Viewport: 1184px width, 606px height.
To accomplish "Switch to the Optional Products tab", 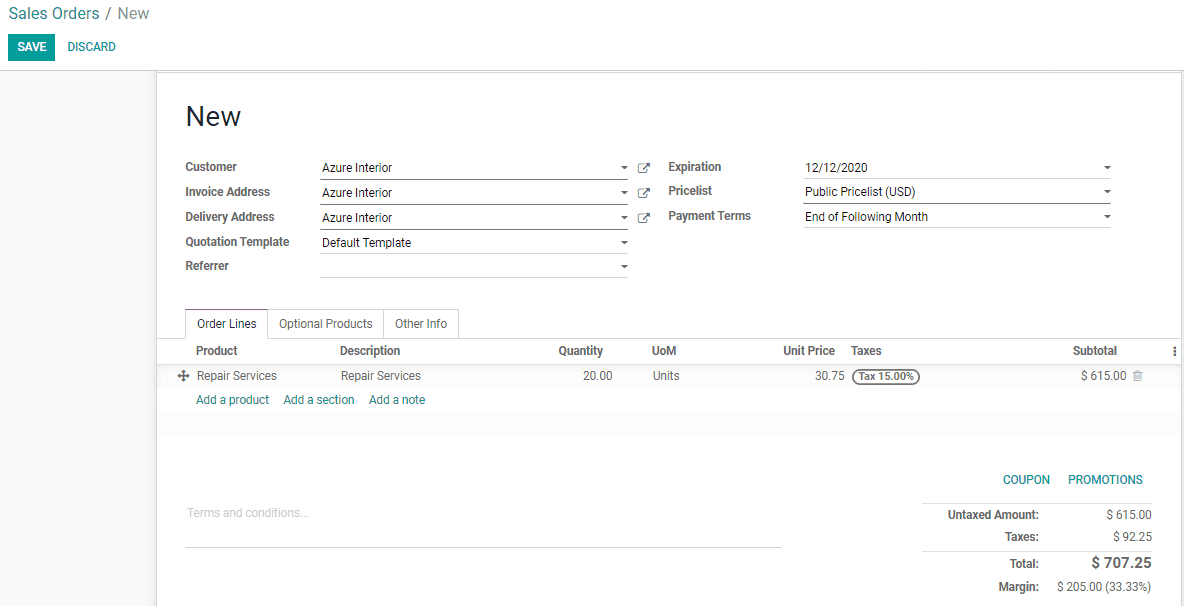I will (325, 324).
